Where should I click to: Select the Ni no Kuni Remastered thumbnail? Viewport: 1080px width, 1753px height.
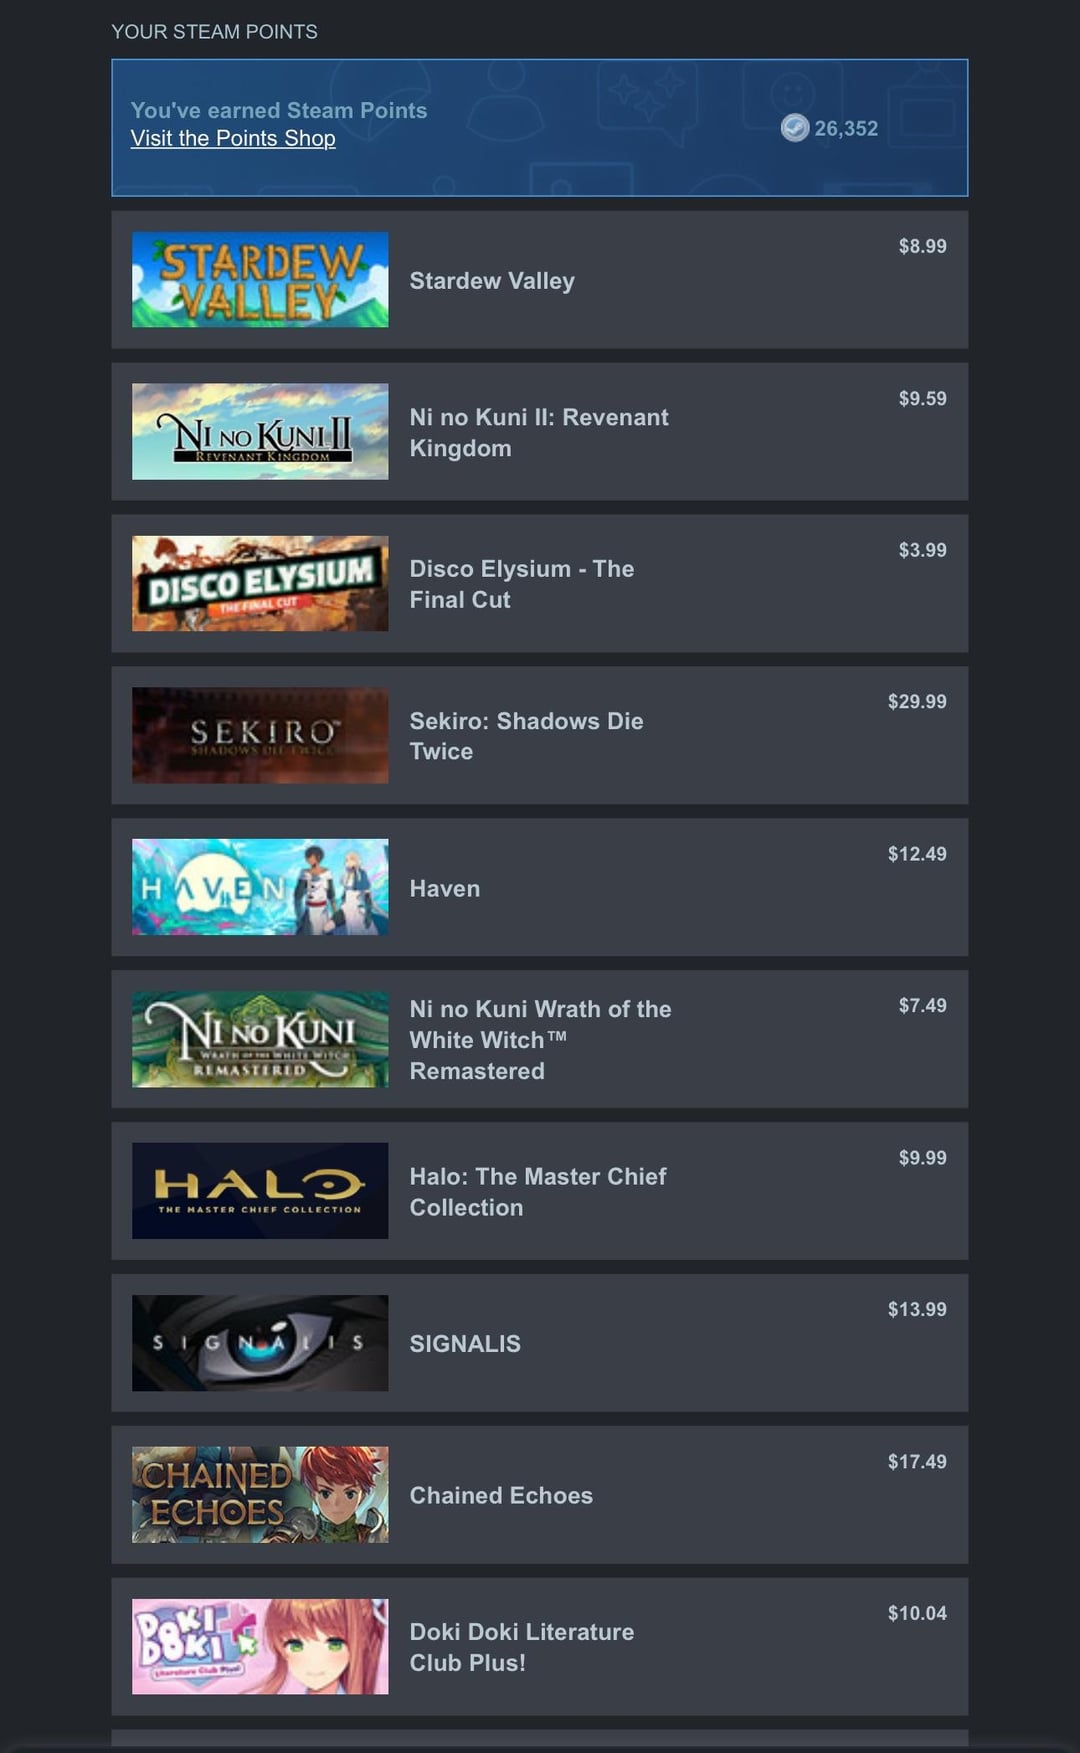pyautogui.click(x=260, y=1039)
